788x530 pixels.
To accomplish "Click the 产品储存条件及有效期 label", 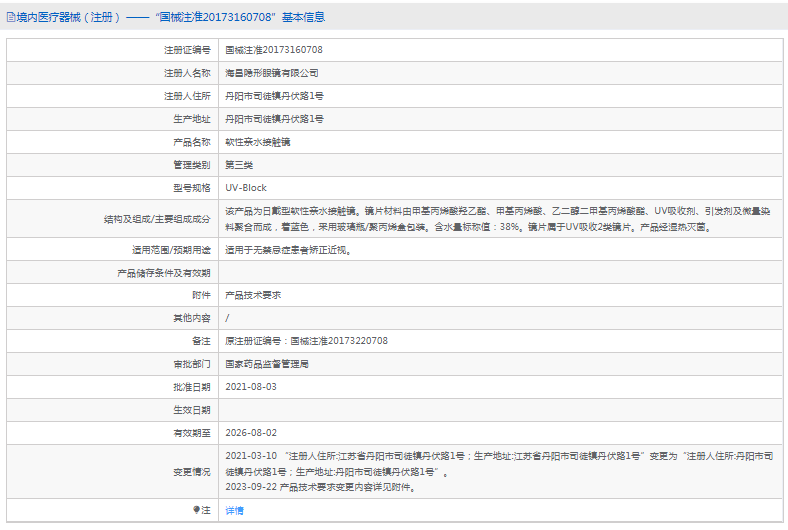I will (164, 273).
